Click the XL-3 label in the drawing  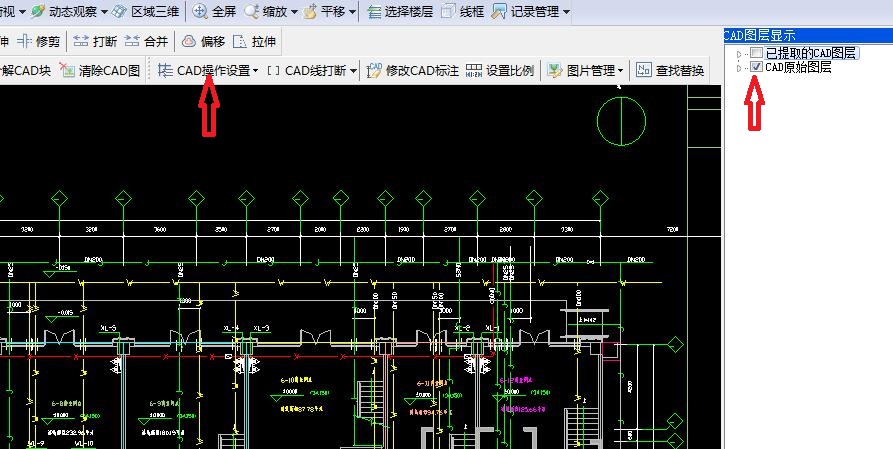pos(261,328)
